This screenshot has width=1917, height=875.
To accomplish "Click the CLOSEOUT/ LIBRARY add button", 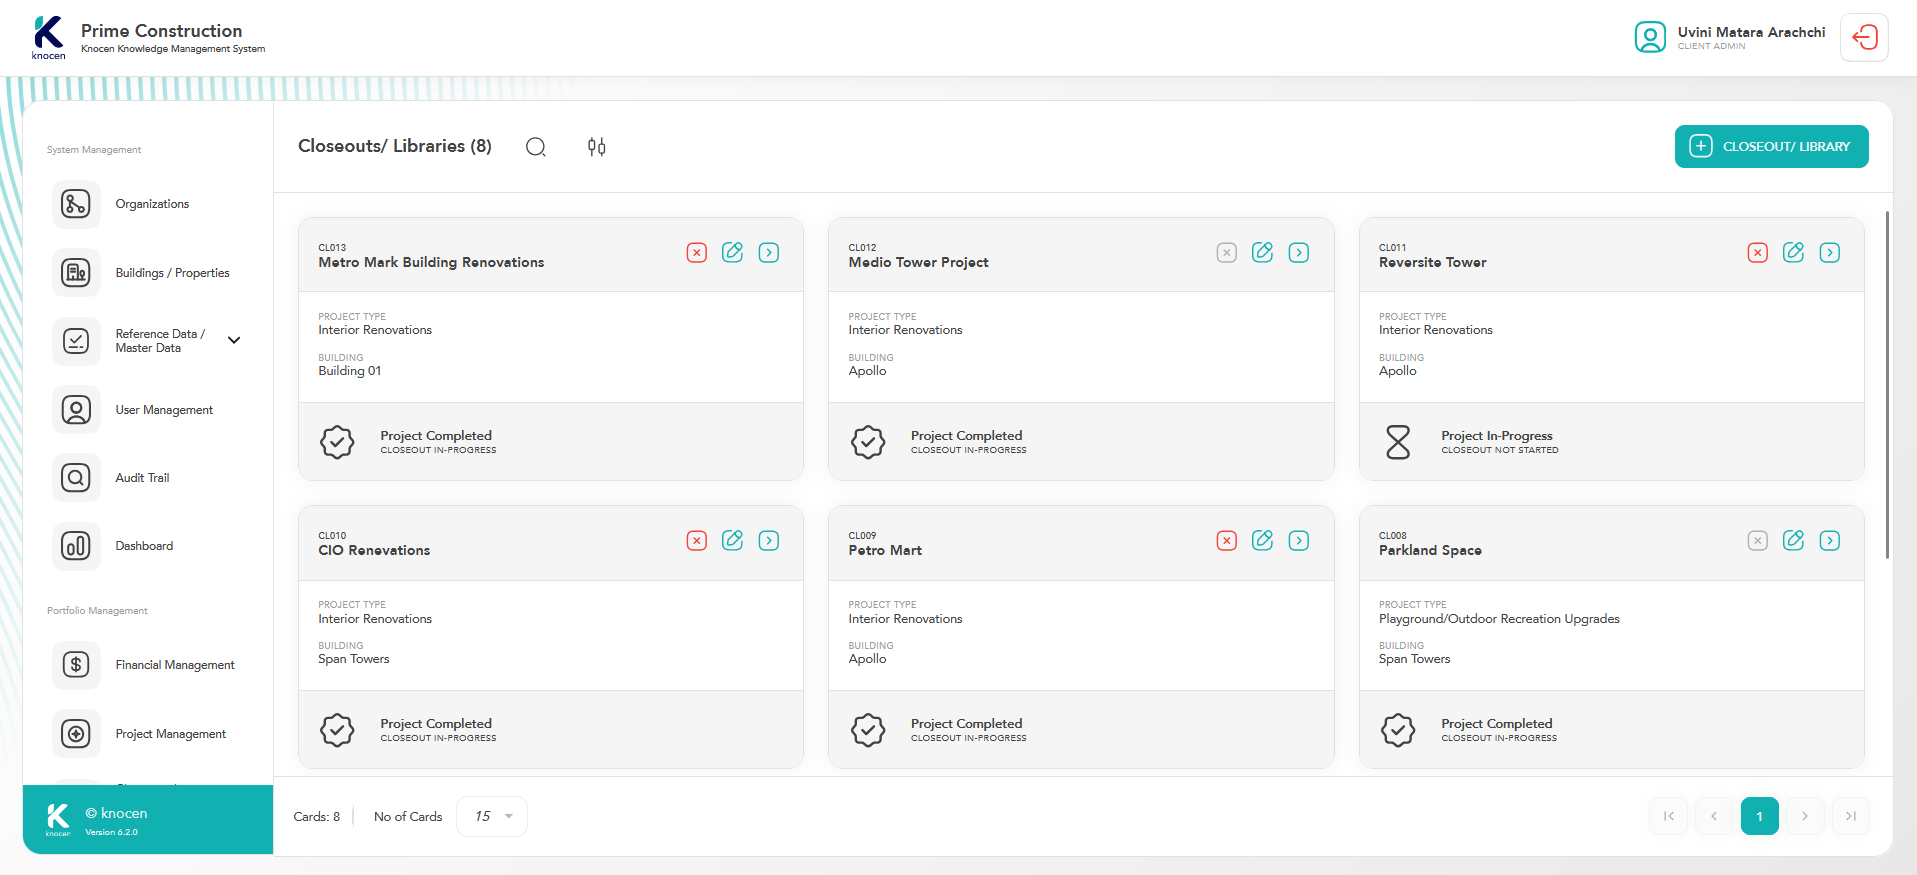I will click(1771, 146).
